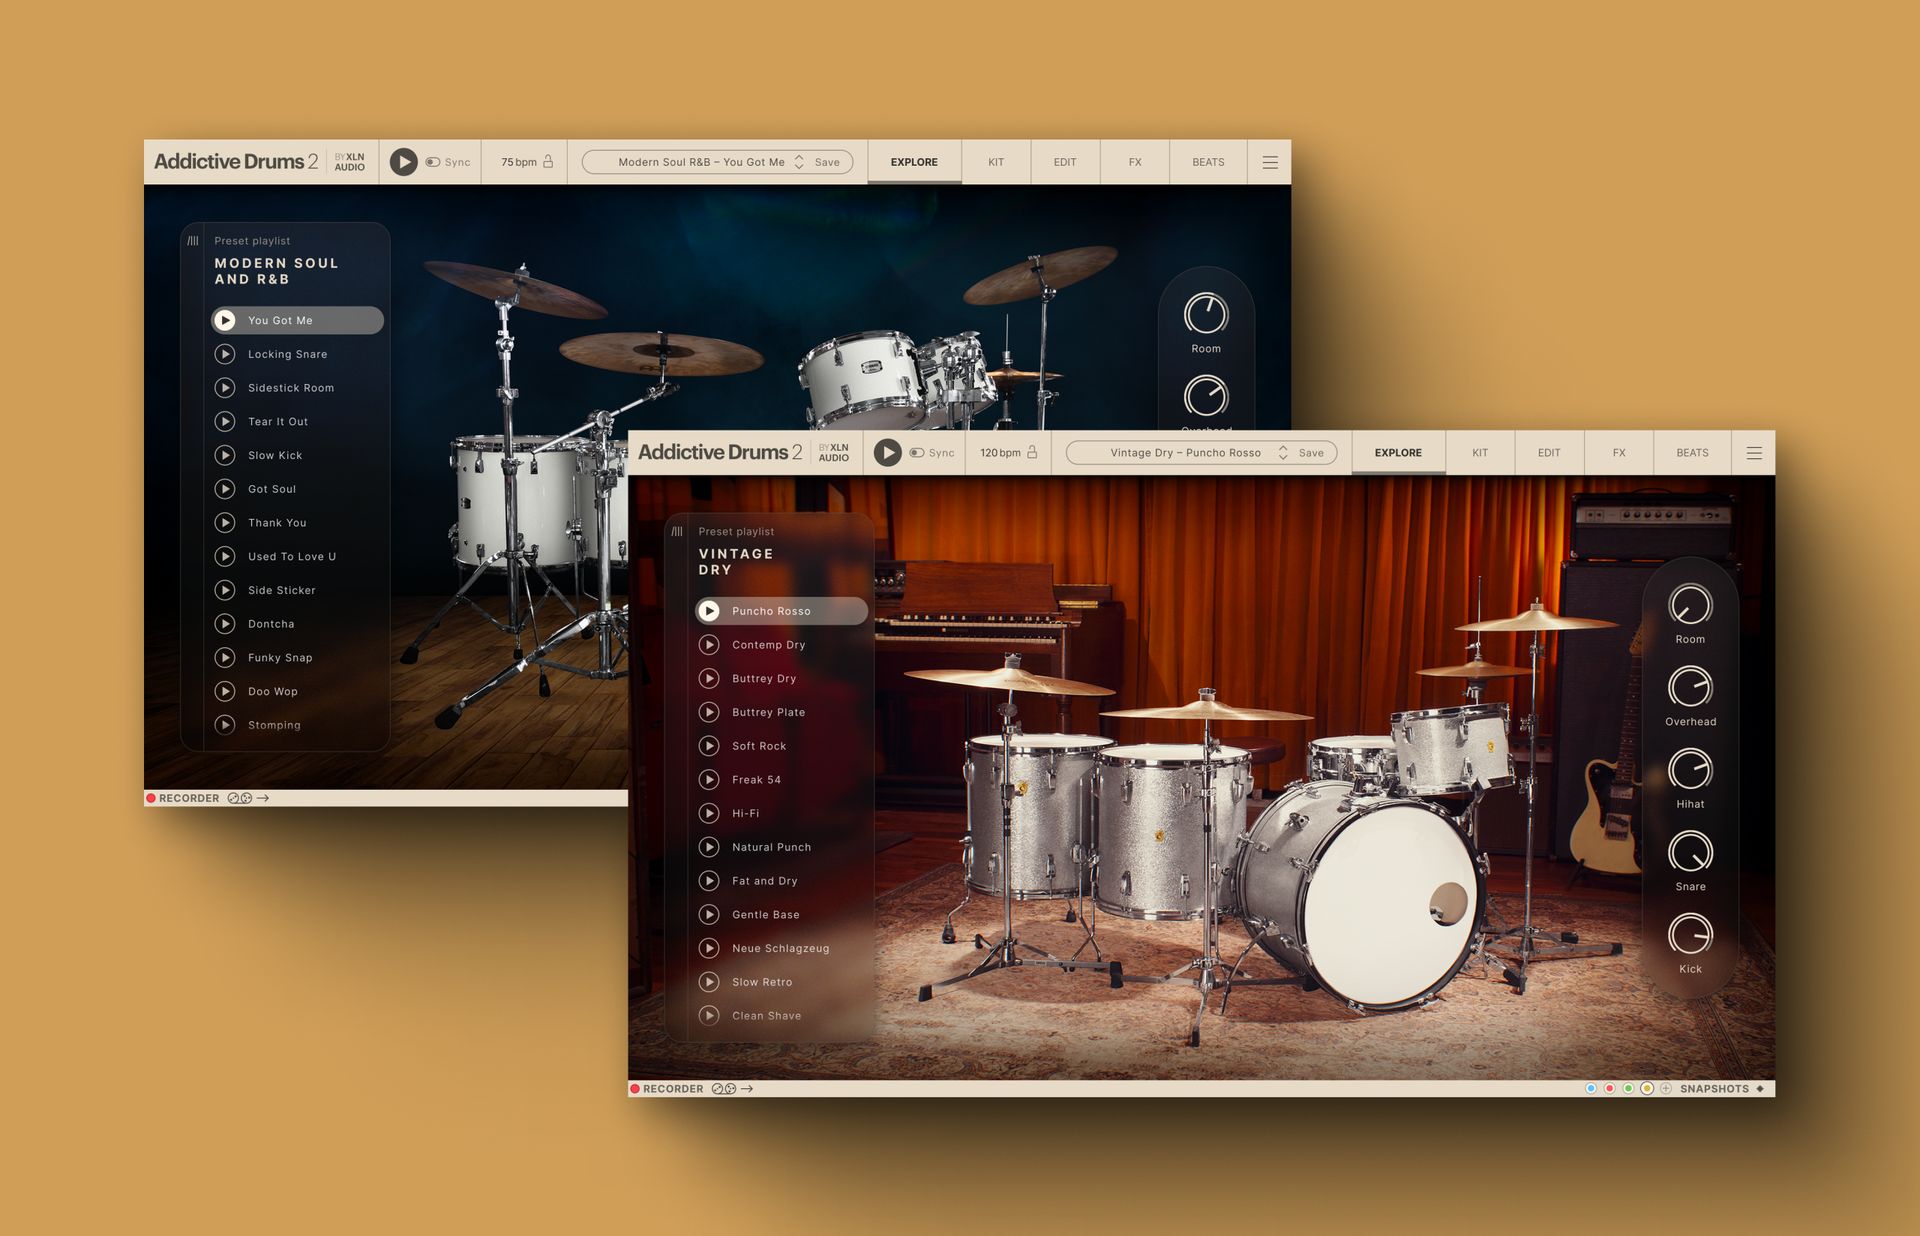Start the RECORDER in the back window
This screenshot has height=1236, width=1920.
click(183, 798)
